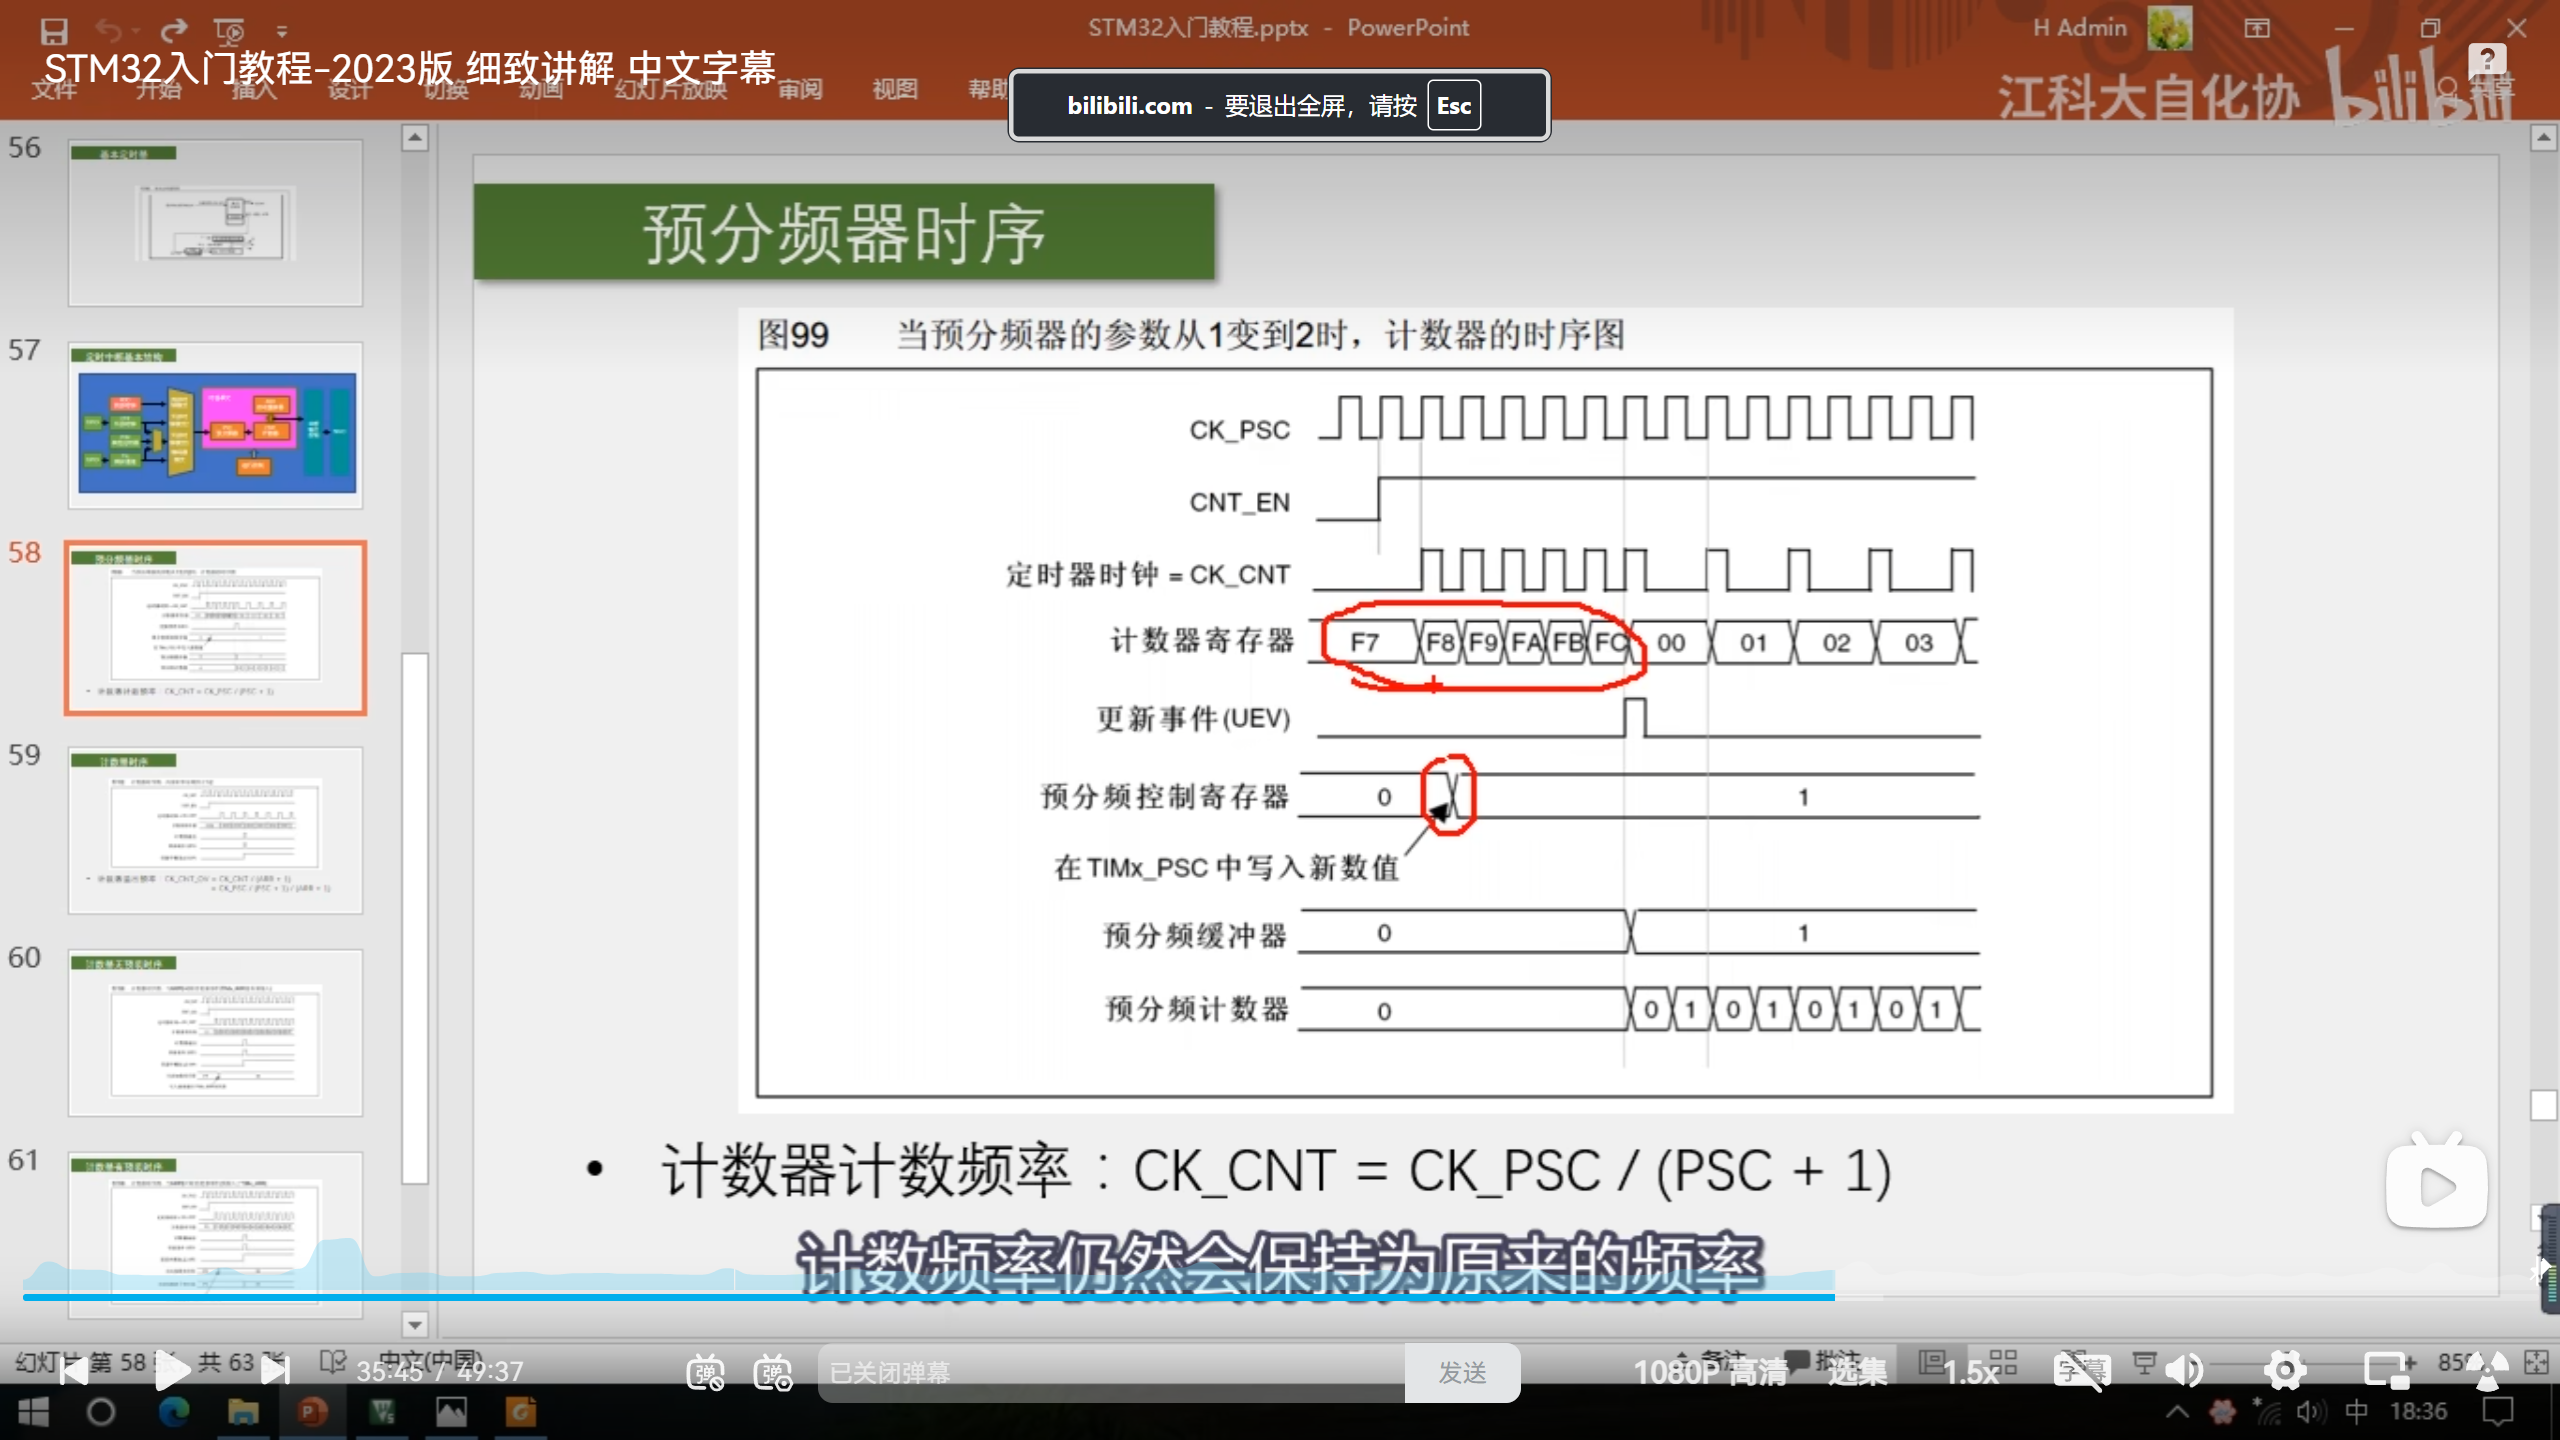Skip to next video episode

(275, 1371)
